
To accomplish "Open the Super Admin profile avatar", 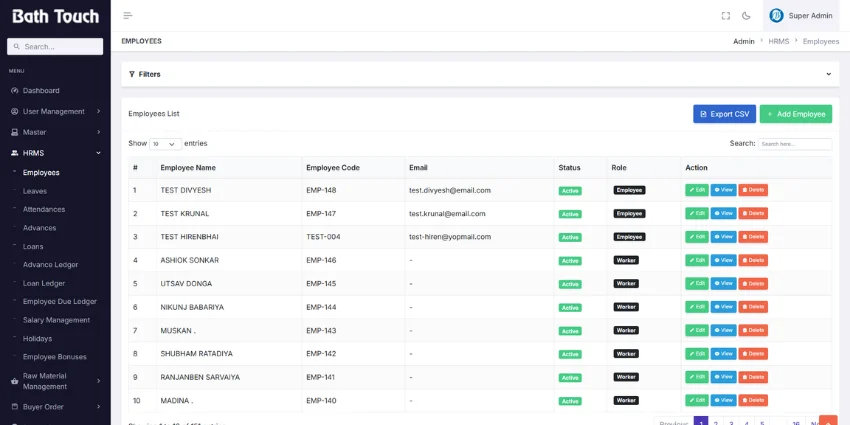I will point(776,16).
